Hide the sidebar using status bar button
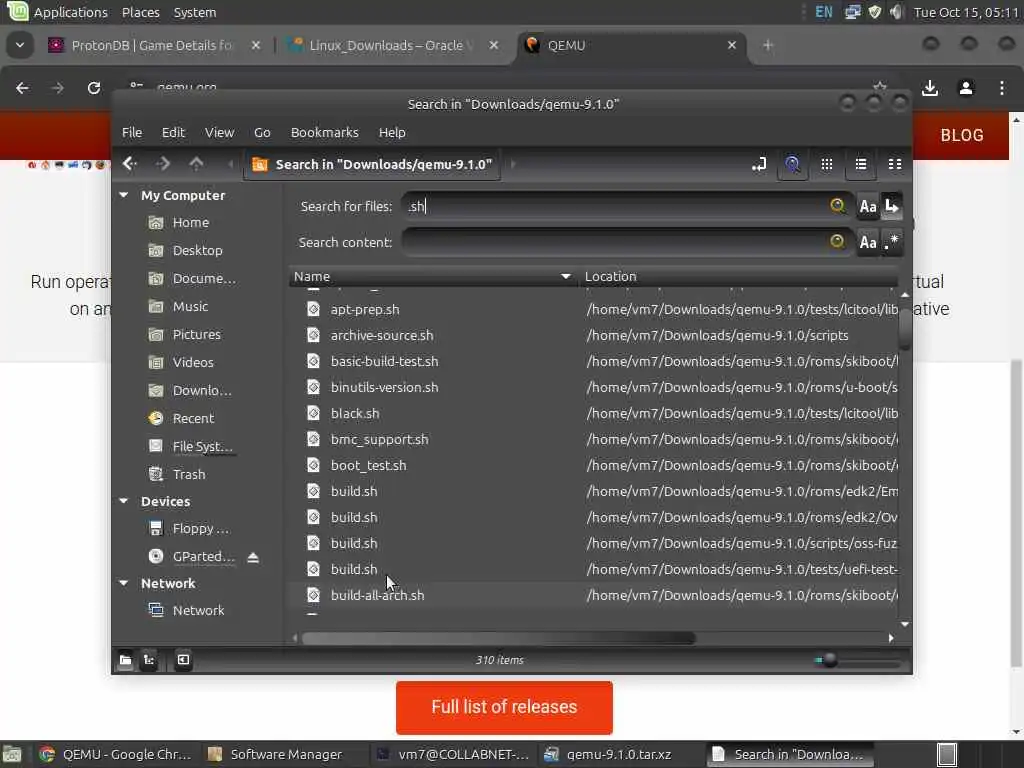The height and width of the screenshot is (768, 1024). pyautogui.click(x=184, y=660)
